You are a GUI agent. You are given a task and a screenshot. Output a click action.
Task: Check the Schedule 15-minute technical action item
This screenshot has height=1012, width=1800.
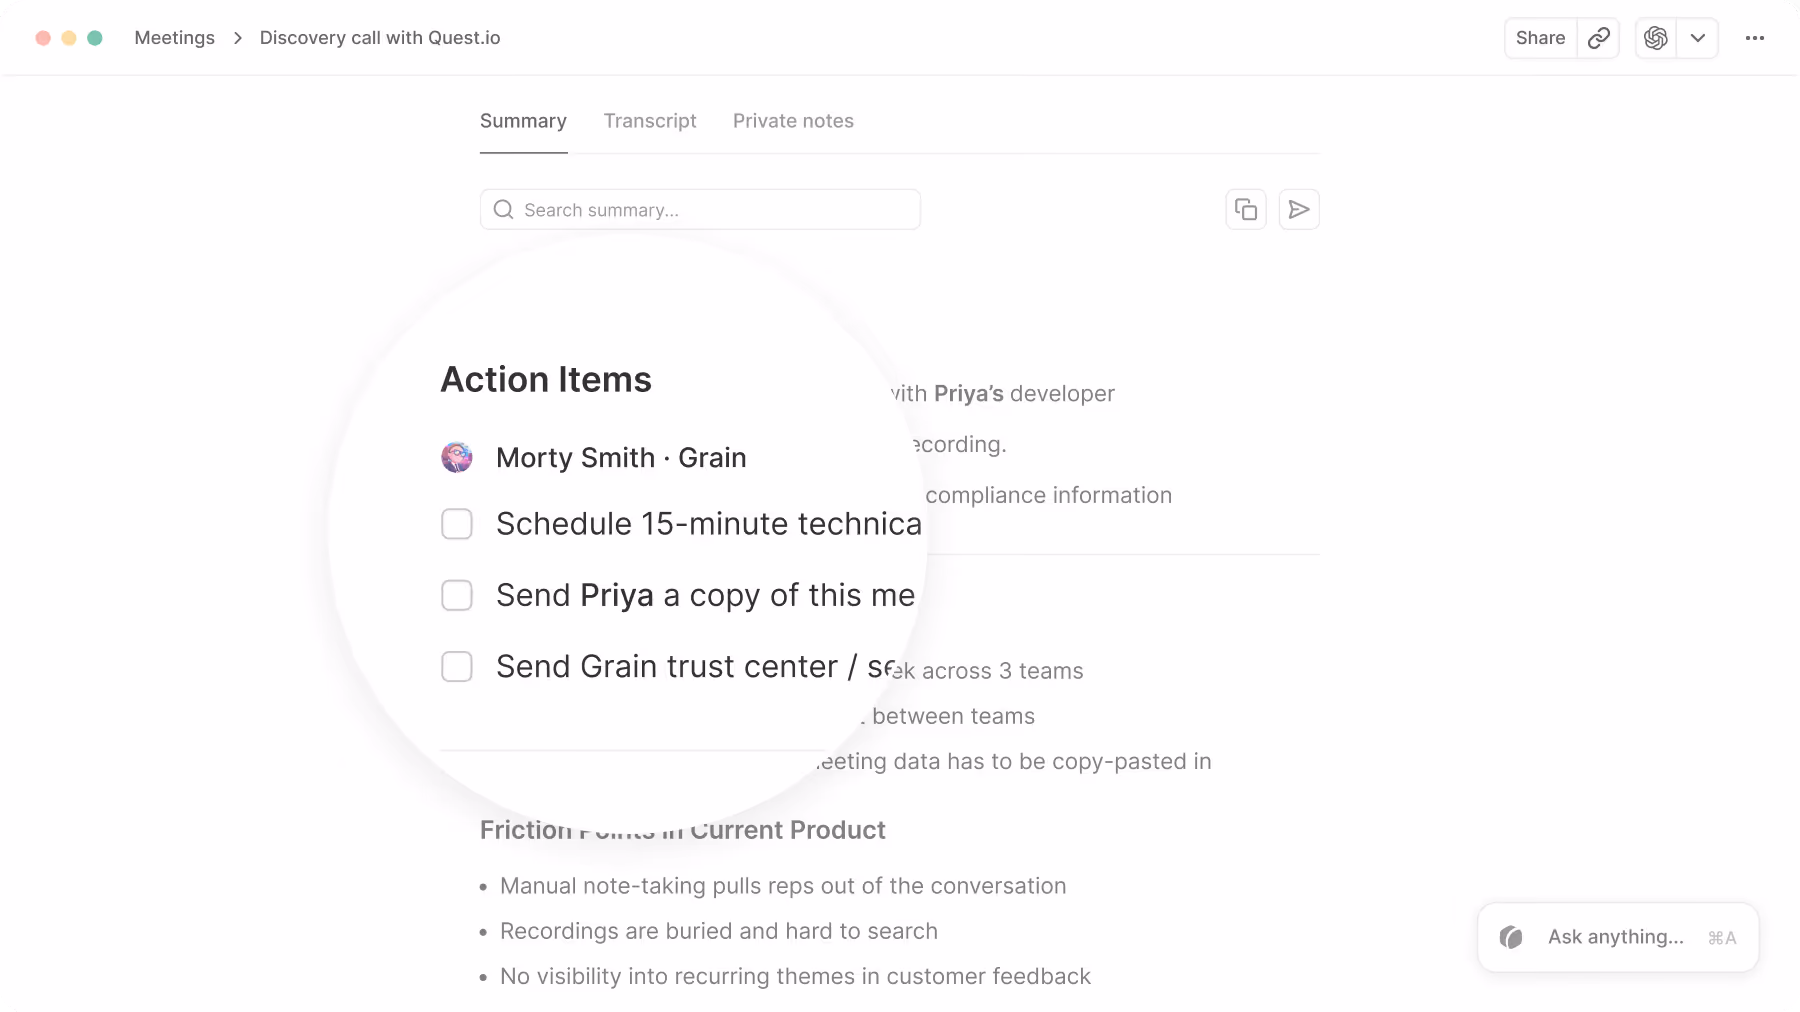(x=457, y=523)
